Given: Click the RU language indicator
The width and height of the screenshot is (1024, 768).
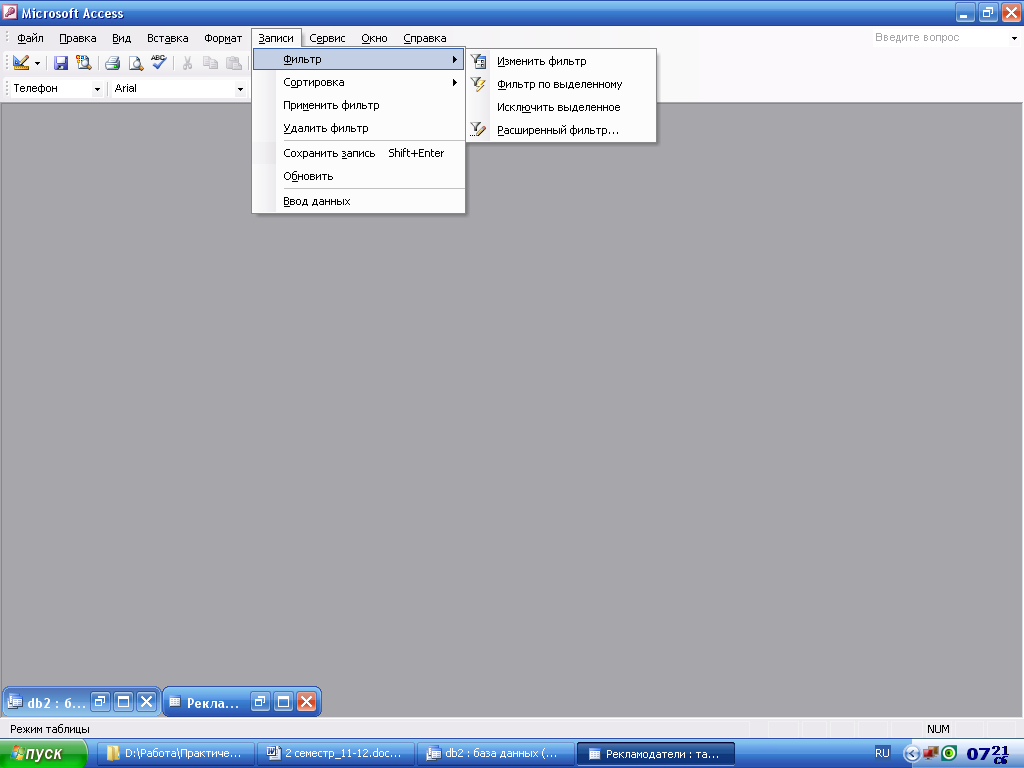Looking at the screenshot, I should point(882,753).
